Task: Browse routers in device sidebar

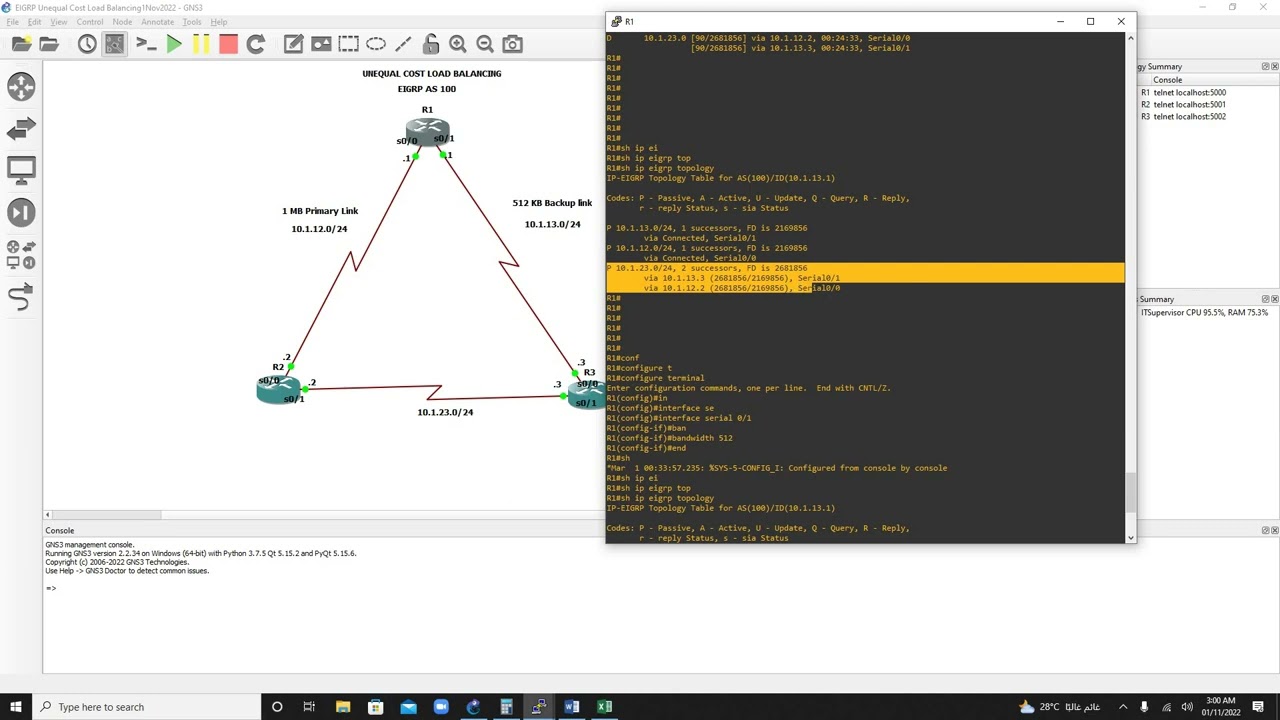Action: coord(21,86)
